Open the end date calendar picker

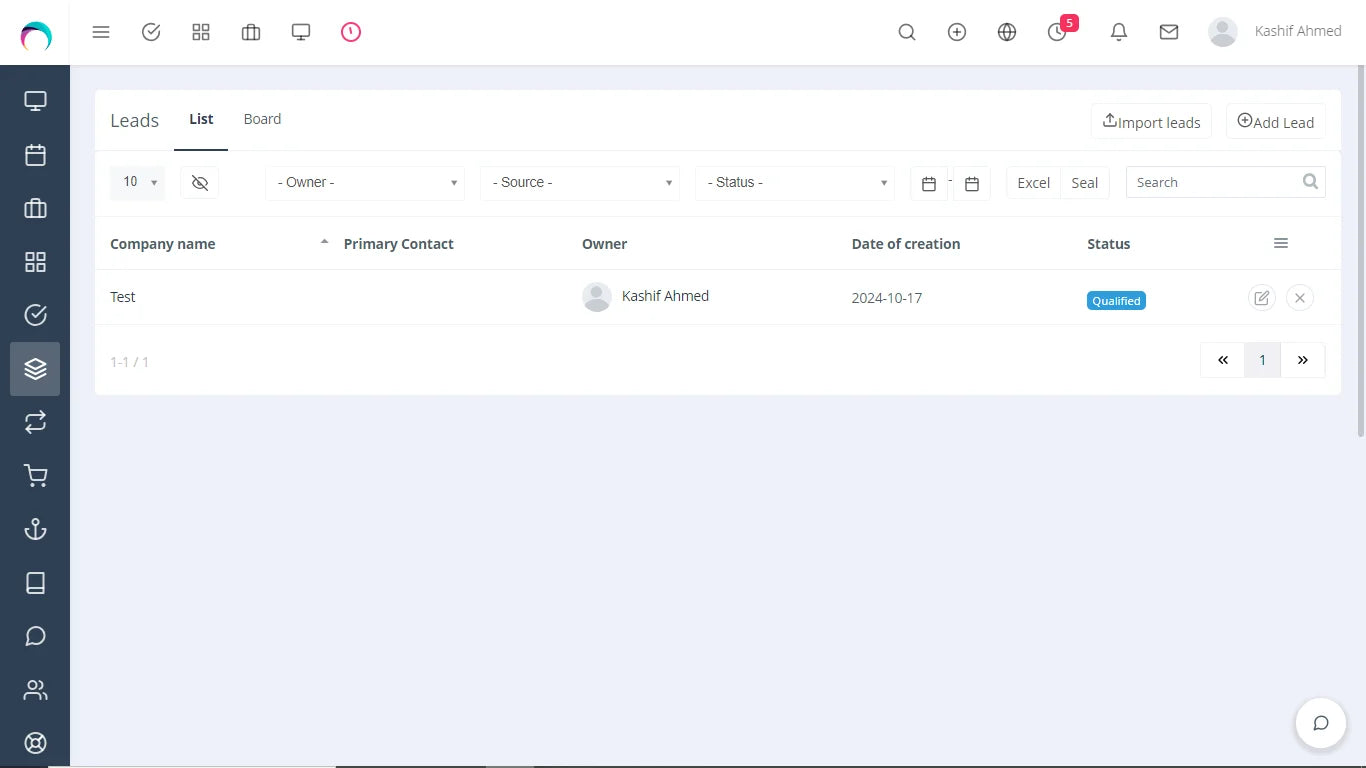(x=972, y=184)
